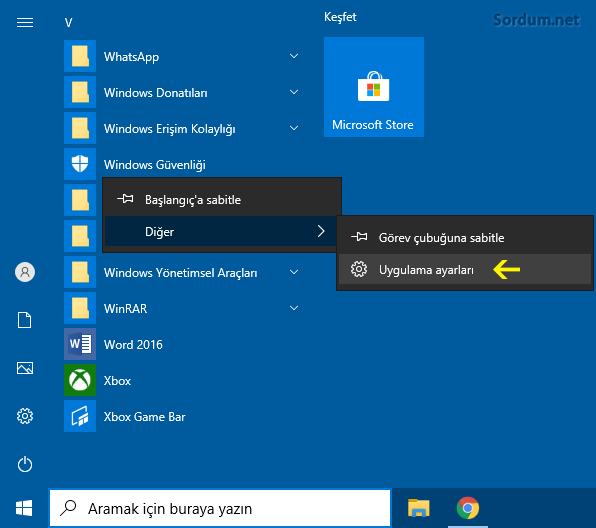Launch the Xbox list entry
The image size is (596, 528).
[185, 380]
